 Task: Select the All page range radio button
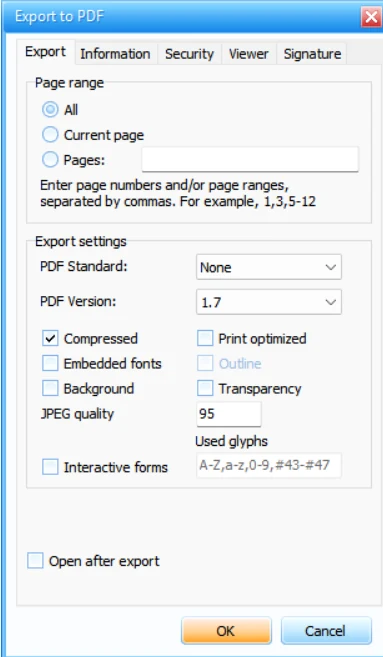pyautogui.click(x=50, y=110)
